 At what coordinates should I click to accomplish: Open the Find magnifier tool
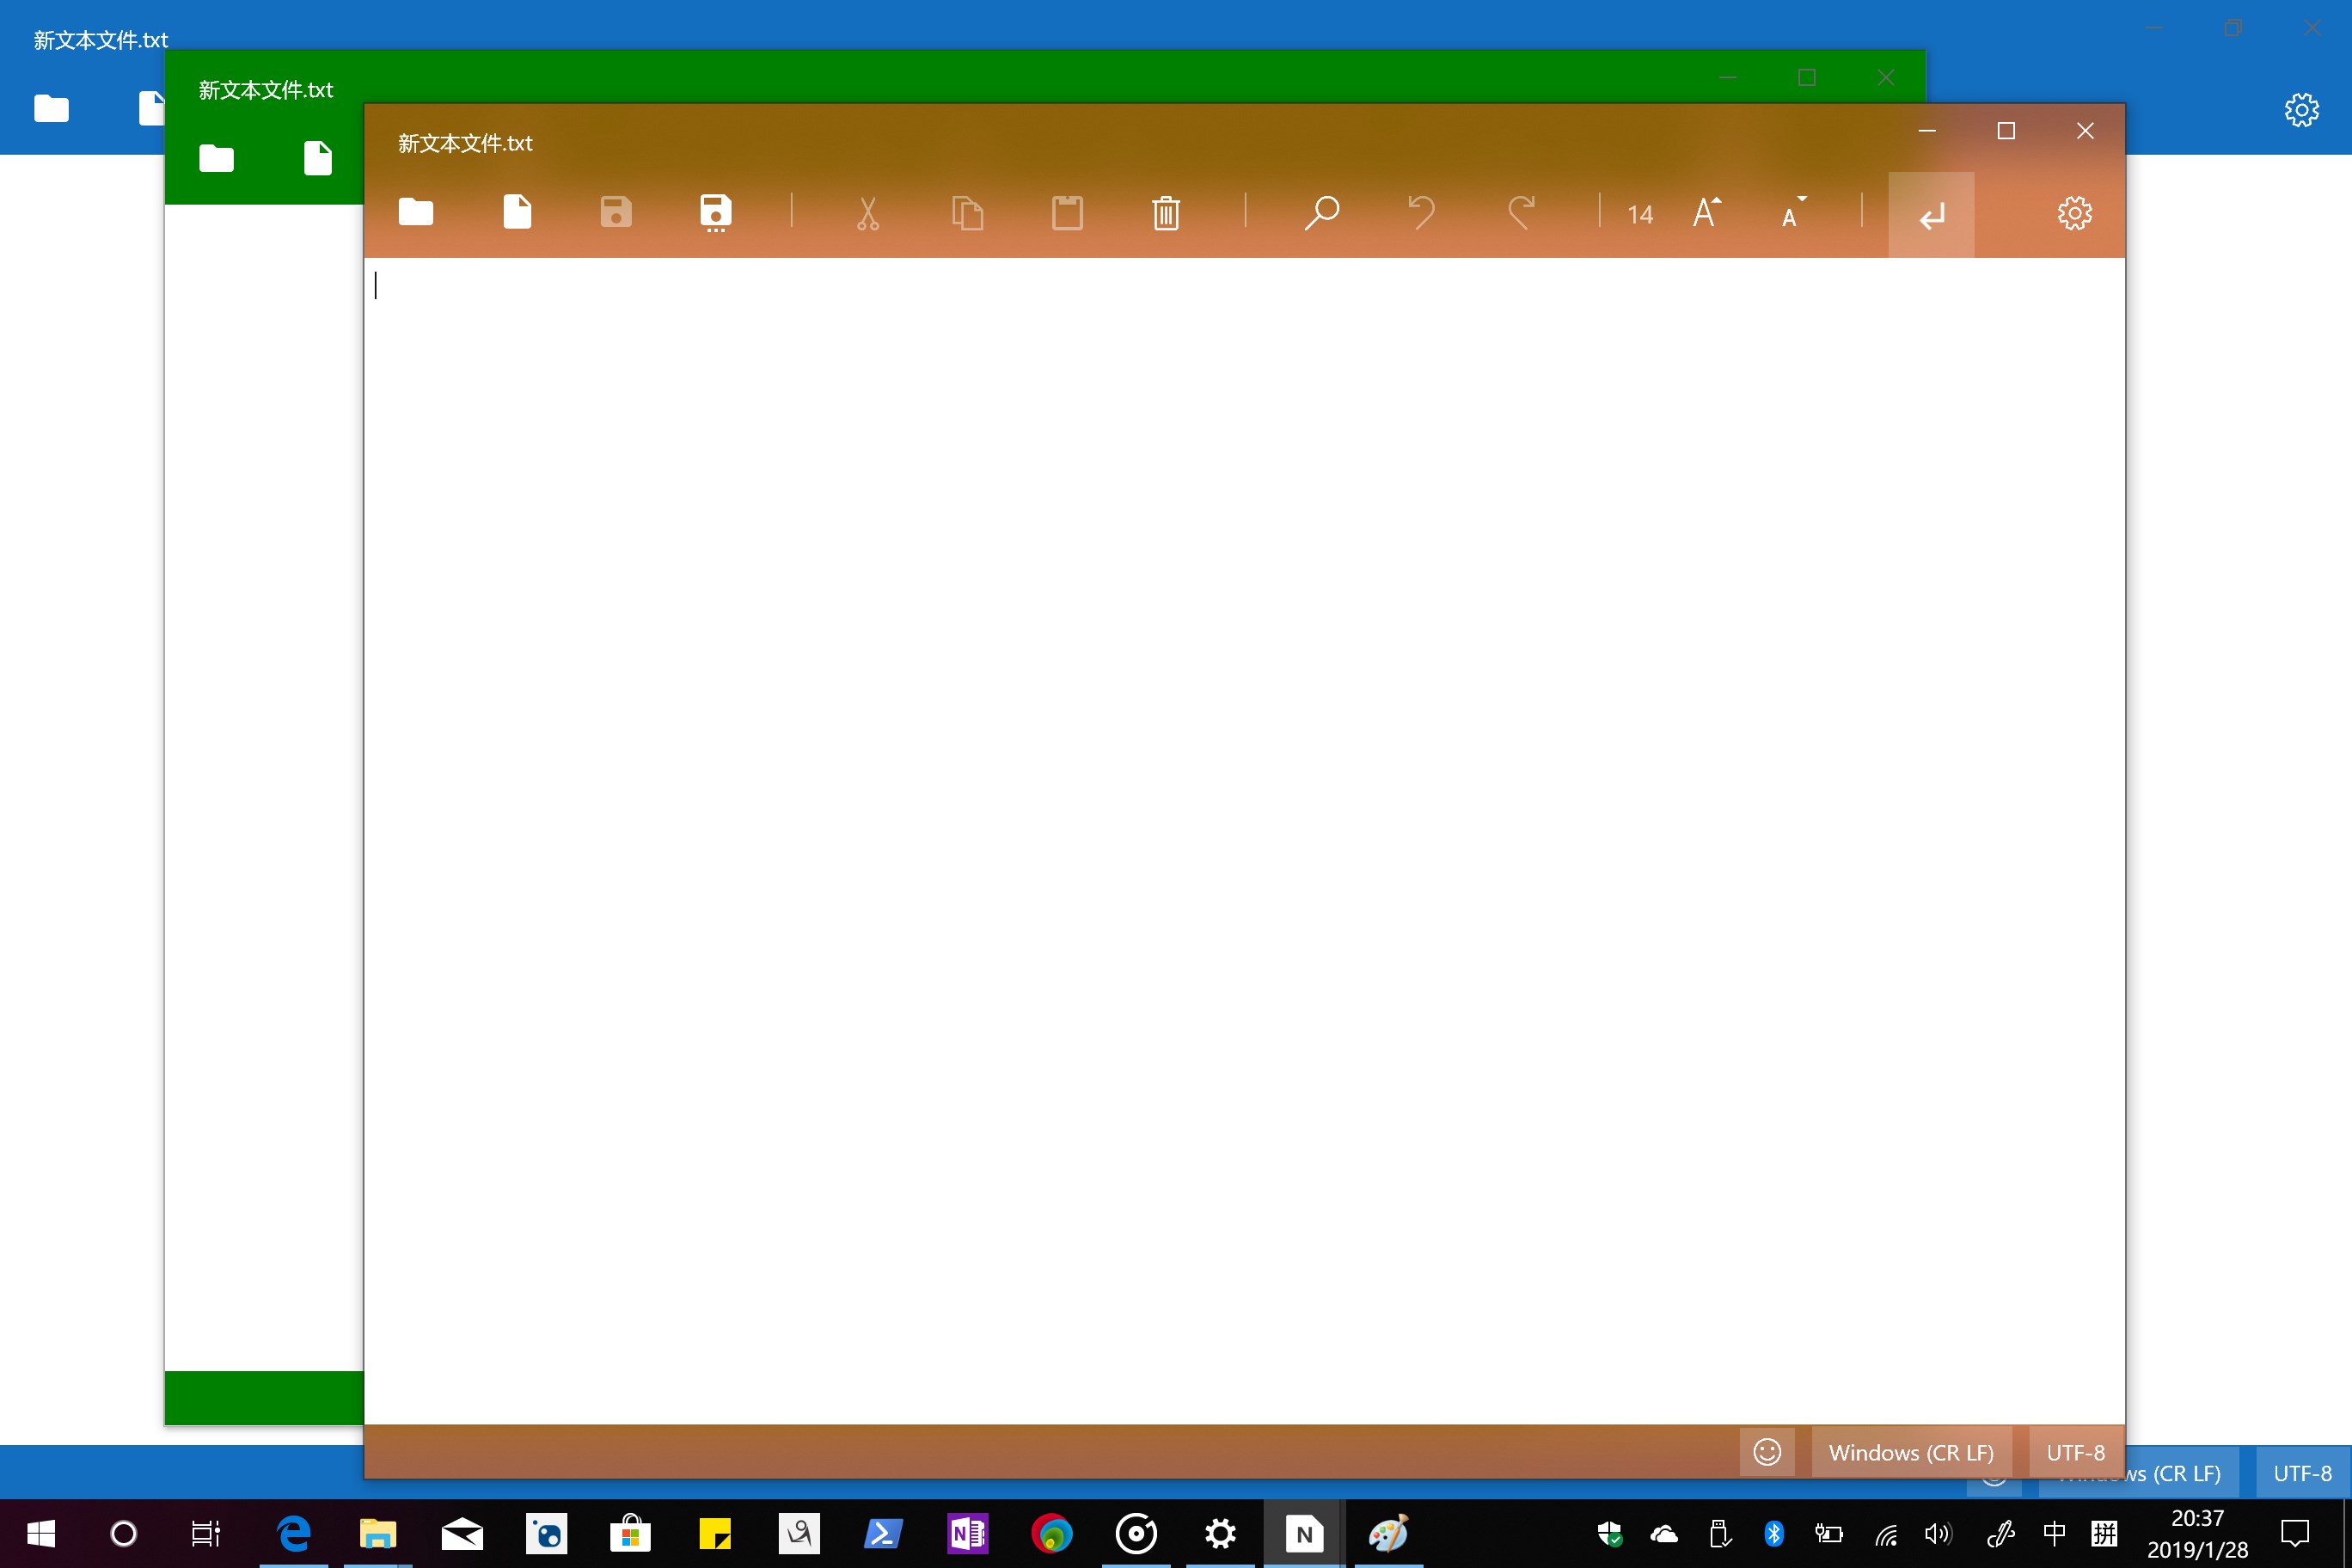[x=1321, y=212]
